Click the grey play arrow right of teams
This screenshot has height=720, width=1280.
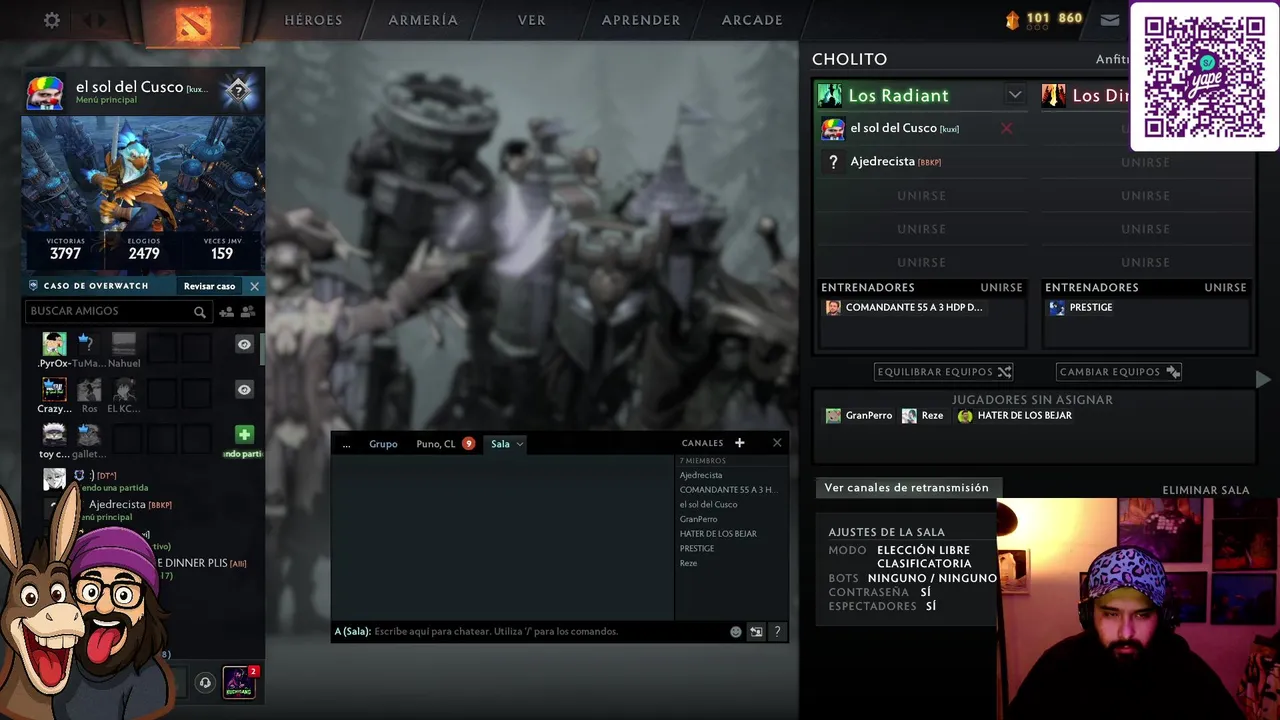[x=1263, y=379]
